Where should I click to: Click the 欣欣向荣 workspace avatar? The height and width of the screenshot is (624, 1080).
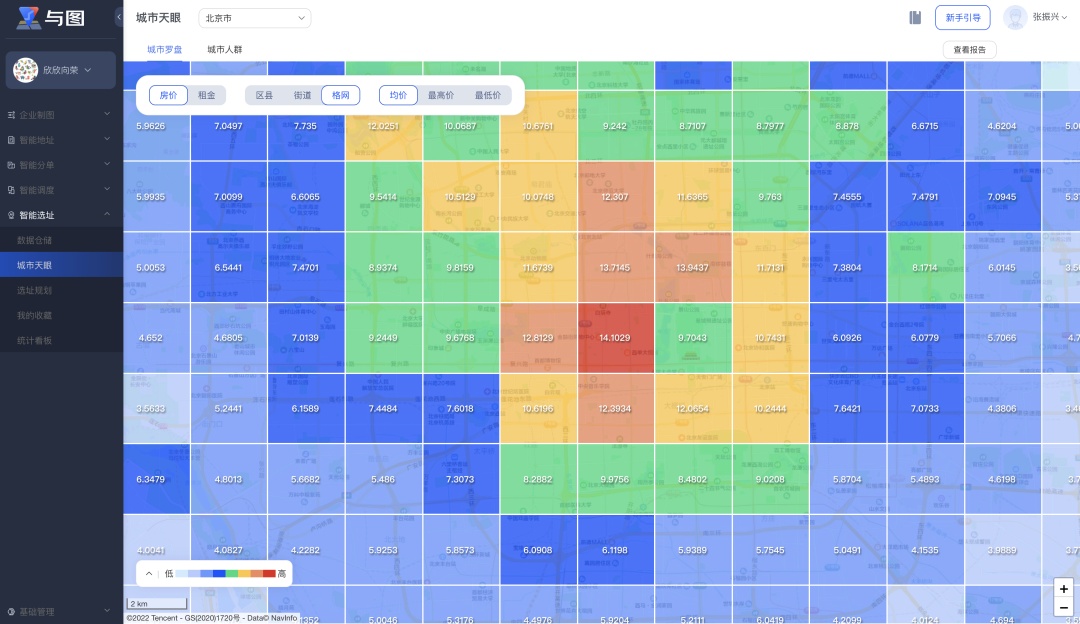[x=26, y=70]
